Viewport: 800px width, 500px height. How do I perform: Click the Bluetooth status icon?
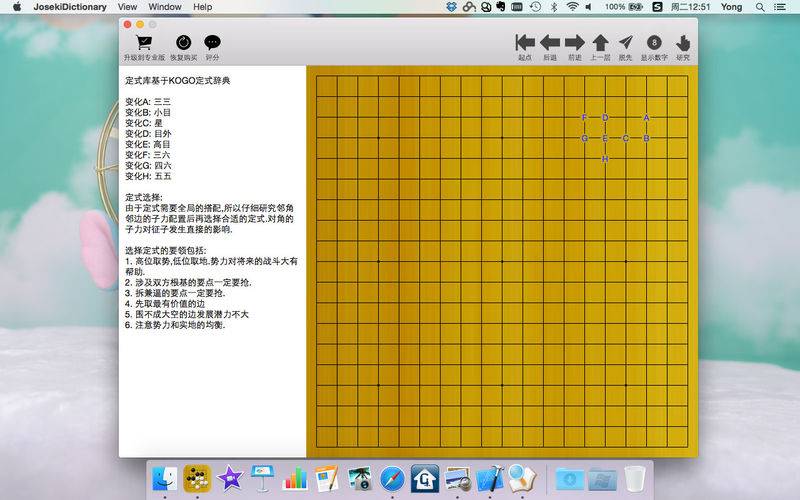coord(554,7)
